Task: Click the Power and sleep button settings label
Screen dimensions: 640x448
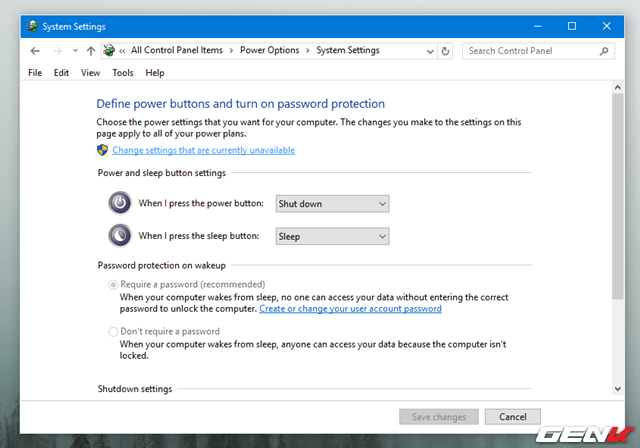Action: 161,173
